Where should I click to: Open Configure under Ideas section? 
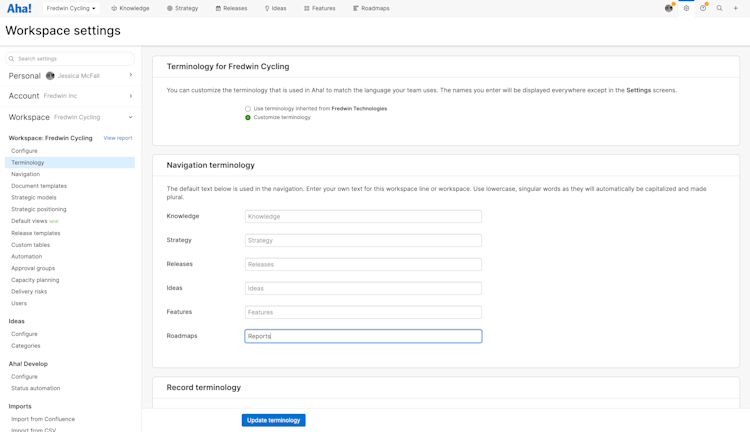[x=24, y=334]
